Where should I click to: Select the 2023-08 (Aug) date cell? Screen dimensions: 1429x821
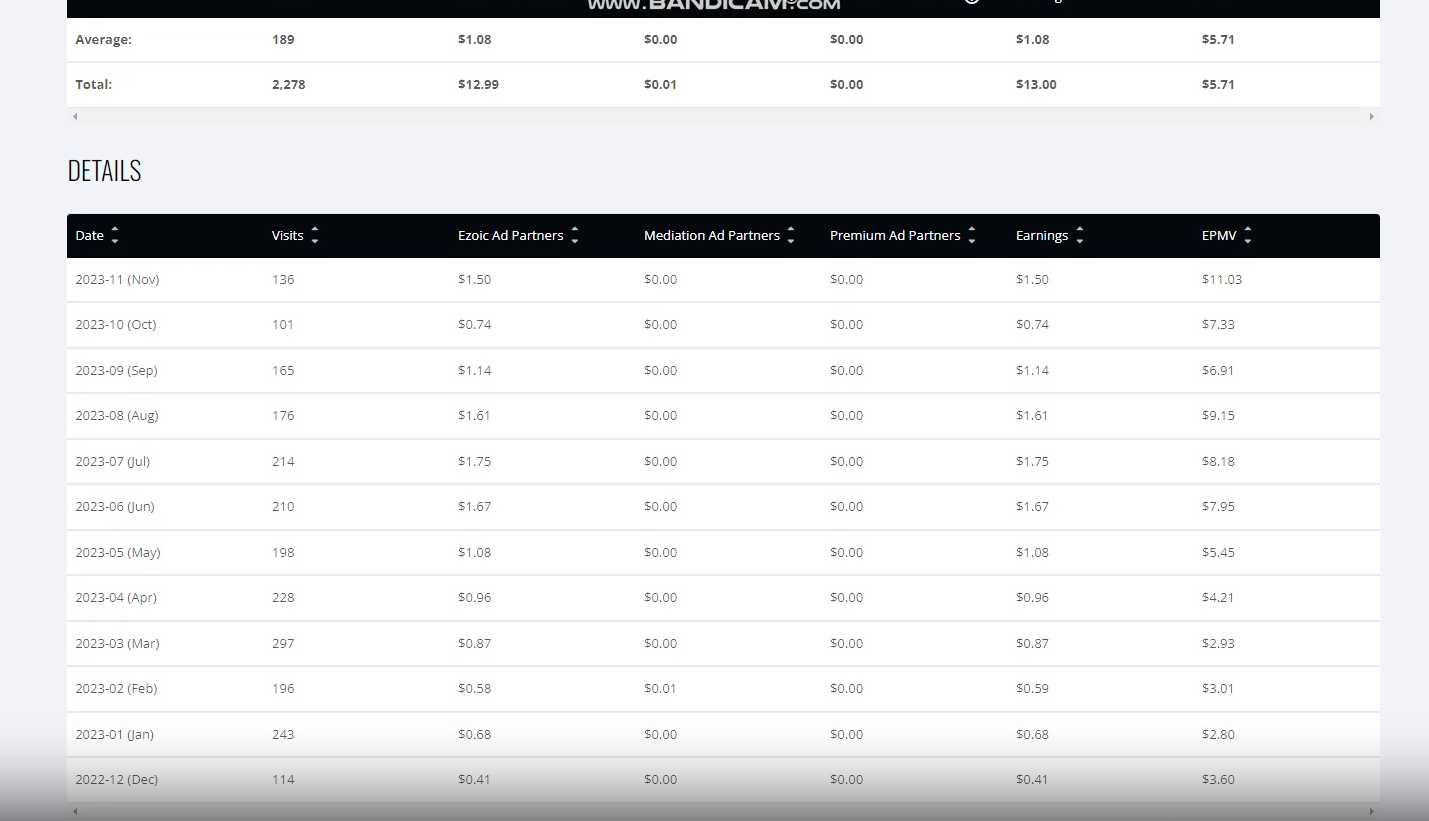[x=117, y=416]
